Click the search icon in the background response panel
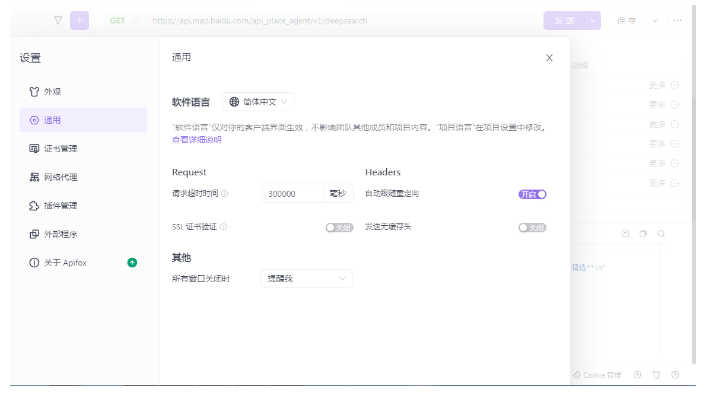 [661, 234]
